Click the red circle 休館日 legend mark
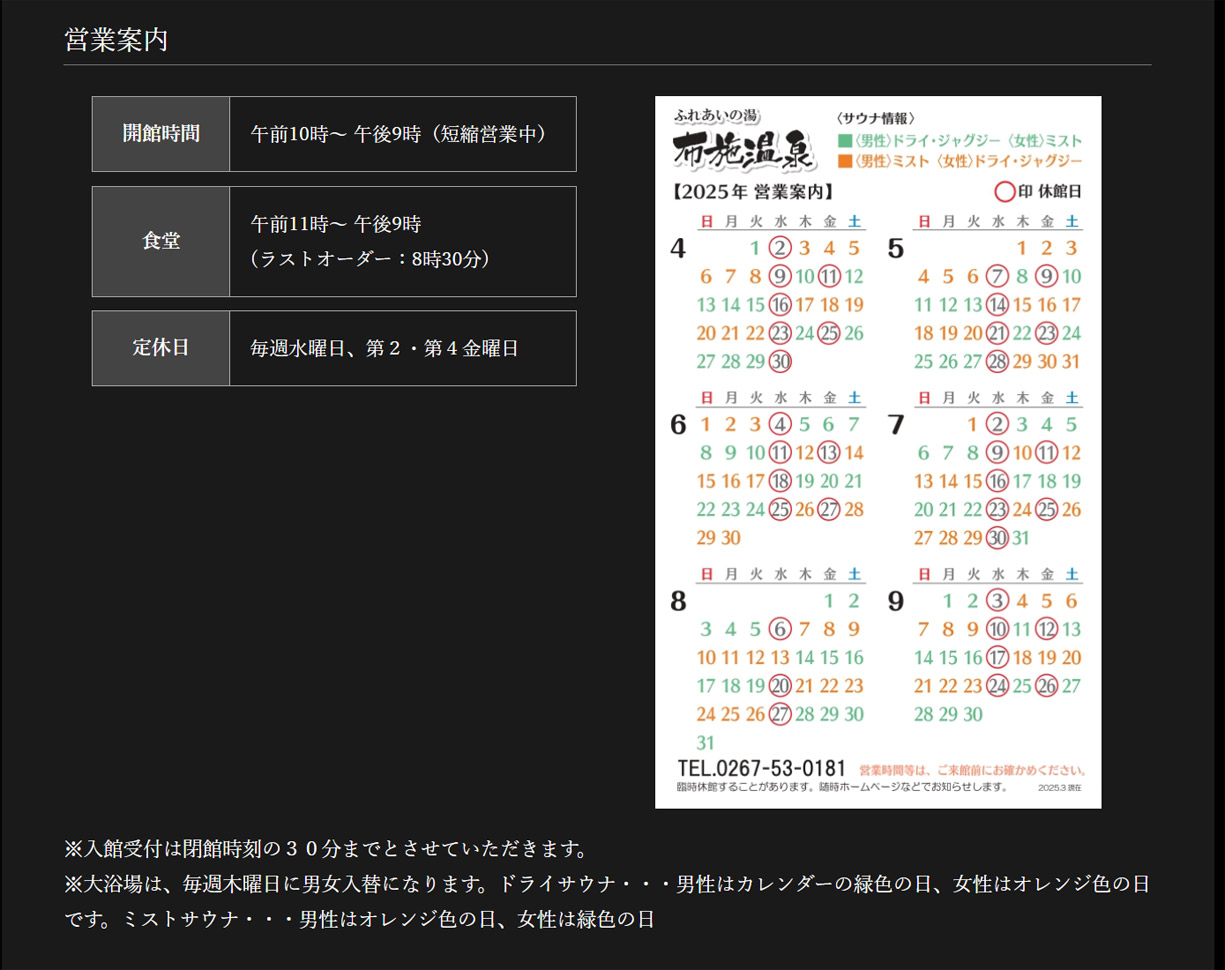Screen dimensions: 1225x970 [x=1004, y=190]
